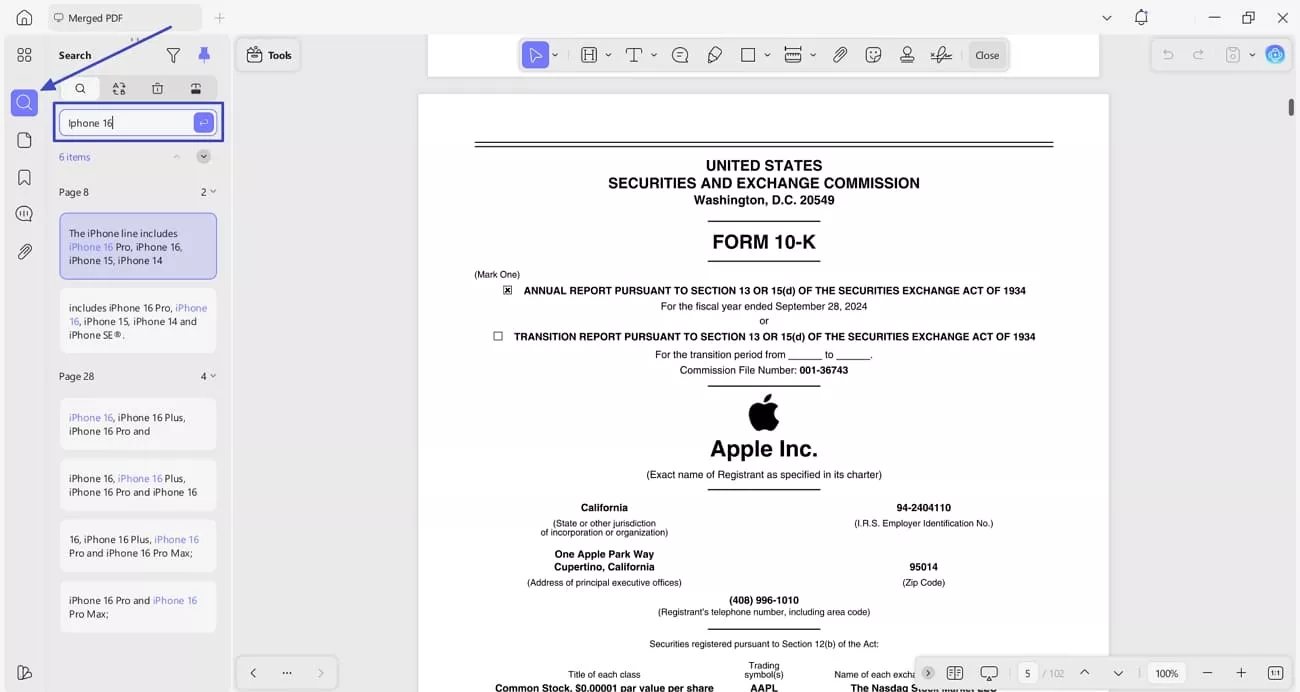Select the rectangle shape tool
The height and width of the screenshot is (692, 1300).
click(x=748, y=55)
